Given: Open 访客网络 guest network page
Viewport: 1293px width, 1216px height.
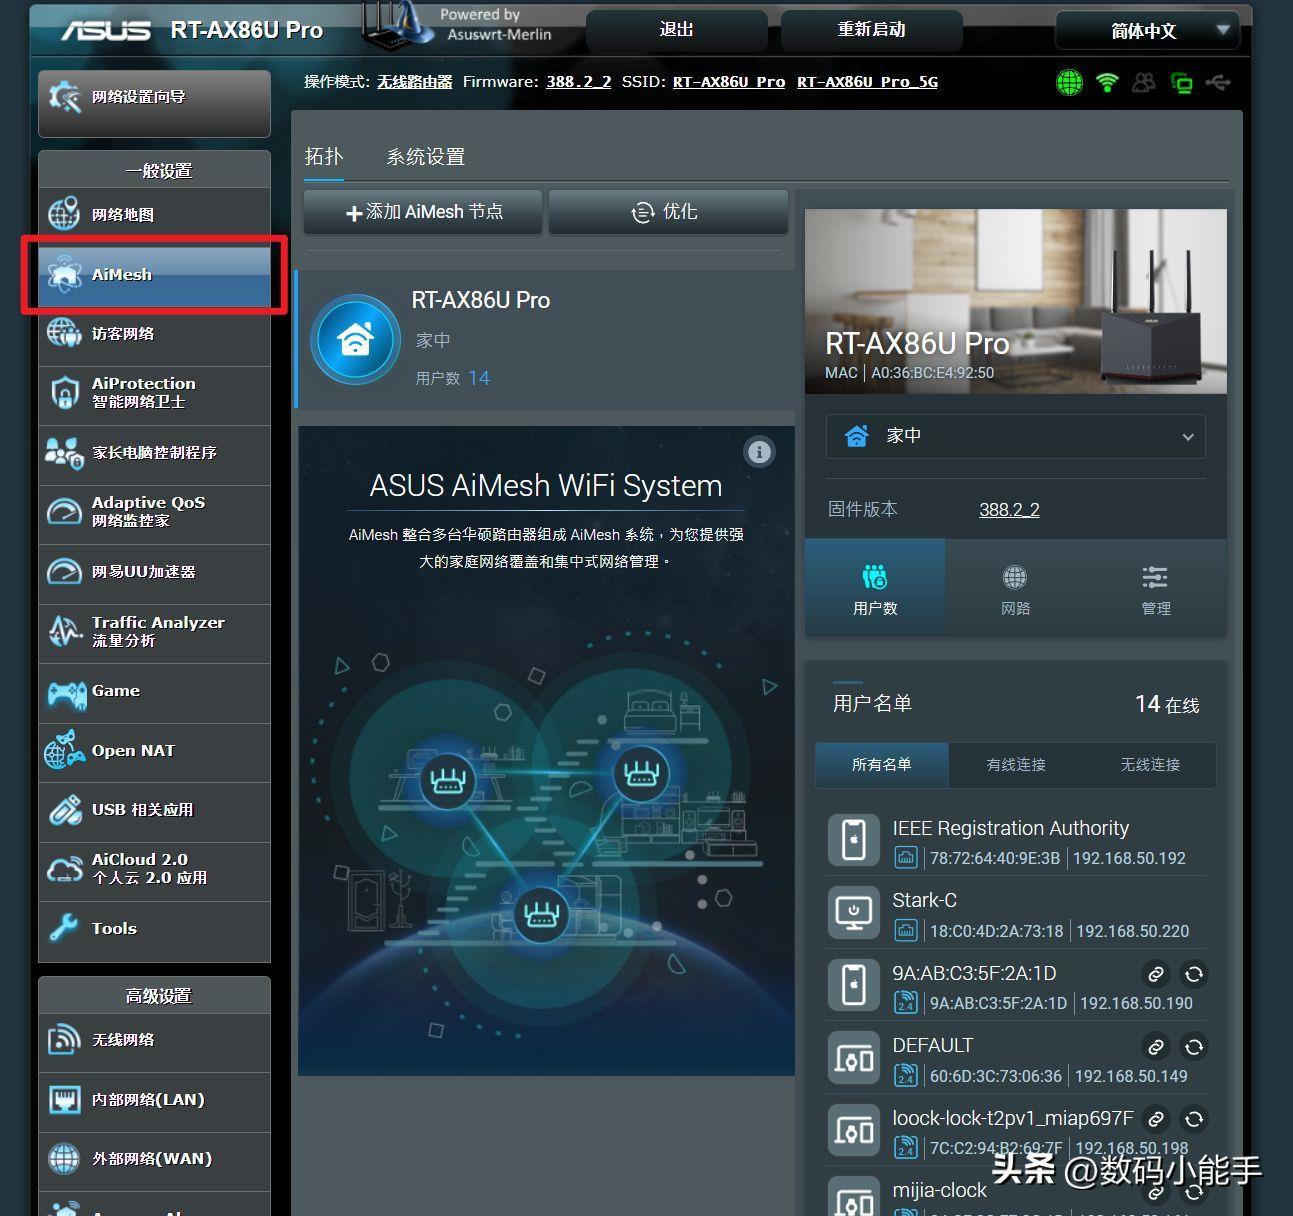Looking at the screenshot, I should (x=154, y=334).
